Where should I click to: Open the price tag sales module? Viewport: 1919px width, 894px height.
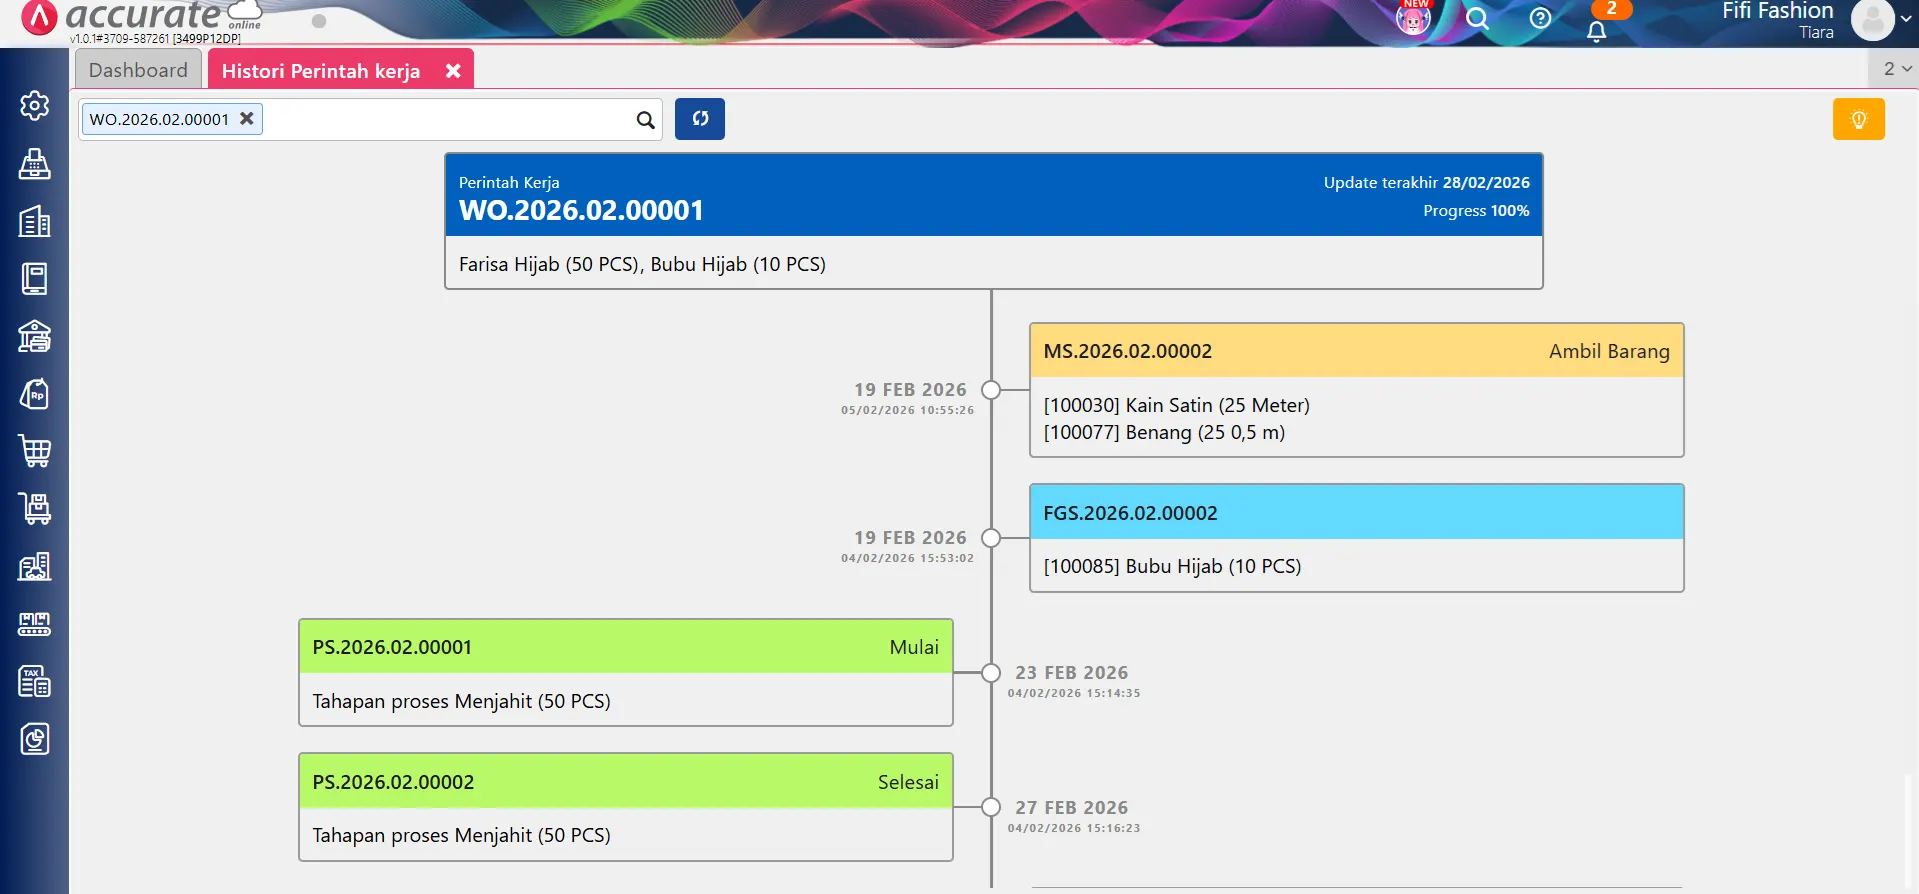tap(34, 394)
